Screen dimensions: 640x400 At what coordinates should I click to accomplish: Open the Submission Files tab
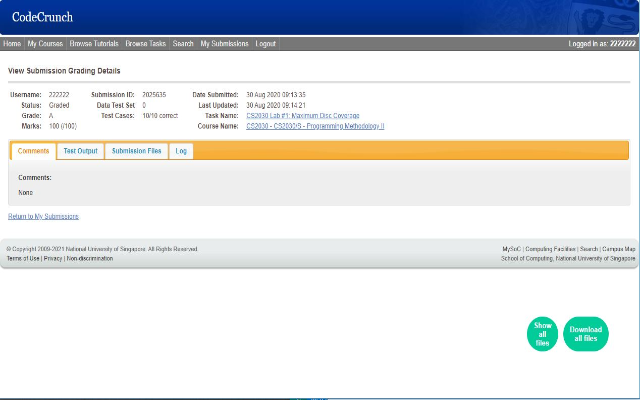coord(136,151)
